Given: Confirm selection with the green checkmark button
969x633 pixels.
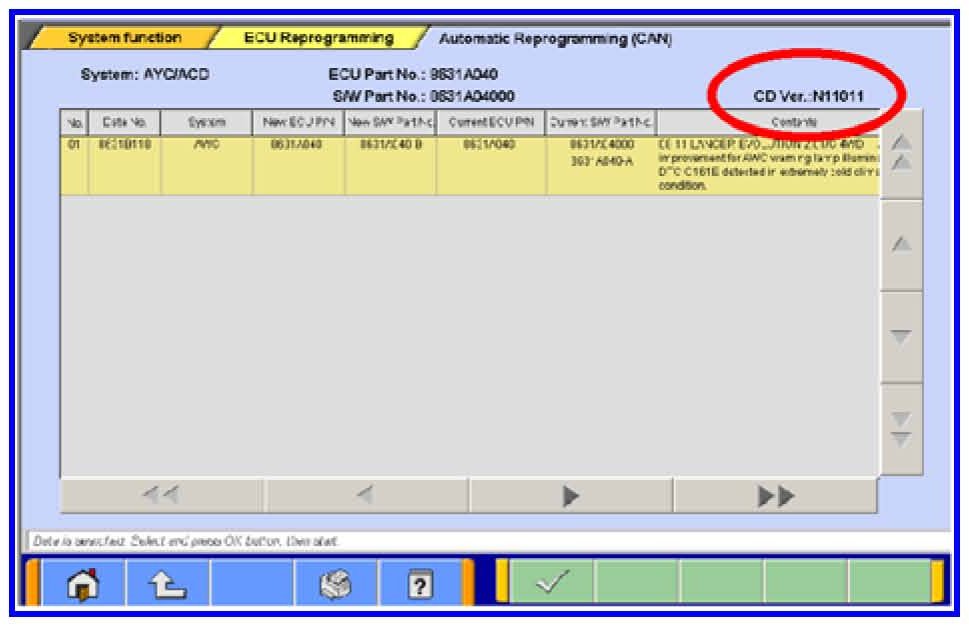Looking at the screenshot, I should (x=552, y=581).
